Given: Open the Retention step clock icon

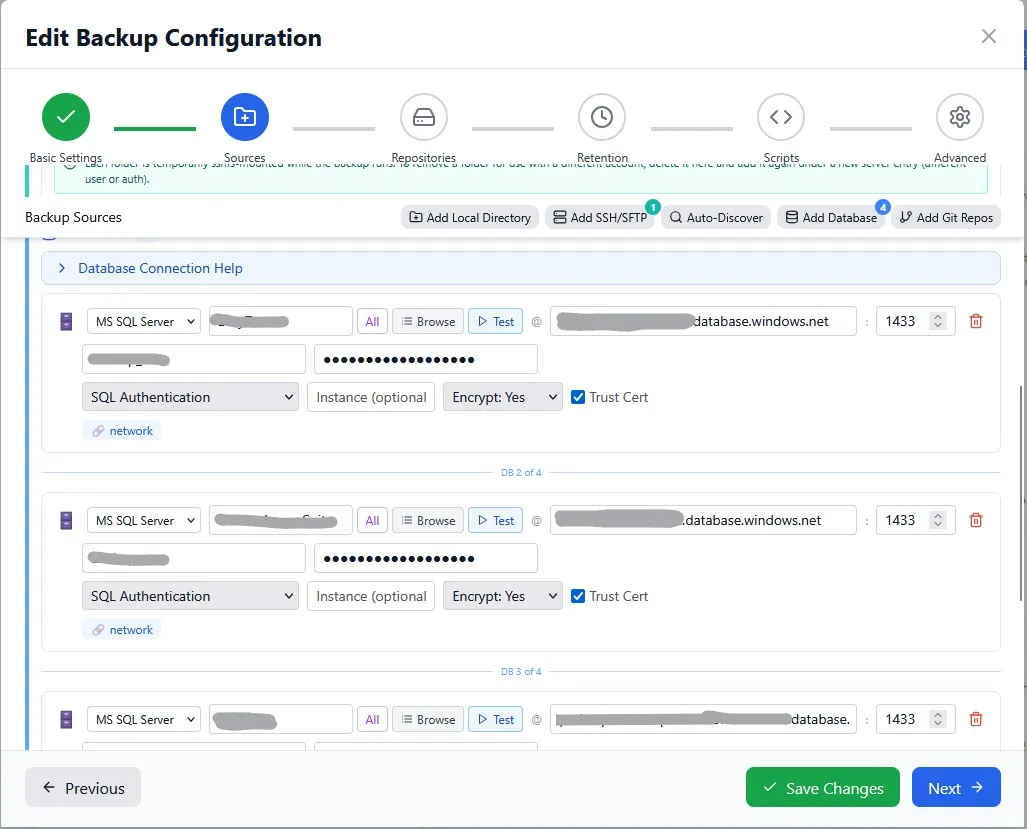Looking at the screenshot, I should coord(602,117).
